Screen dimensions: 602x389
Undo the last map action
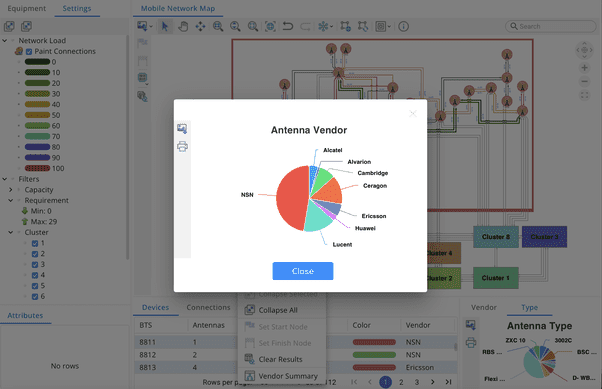(x=288, y=26)
